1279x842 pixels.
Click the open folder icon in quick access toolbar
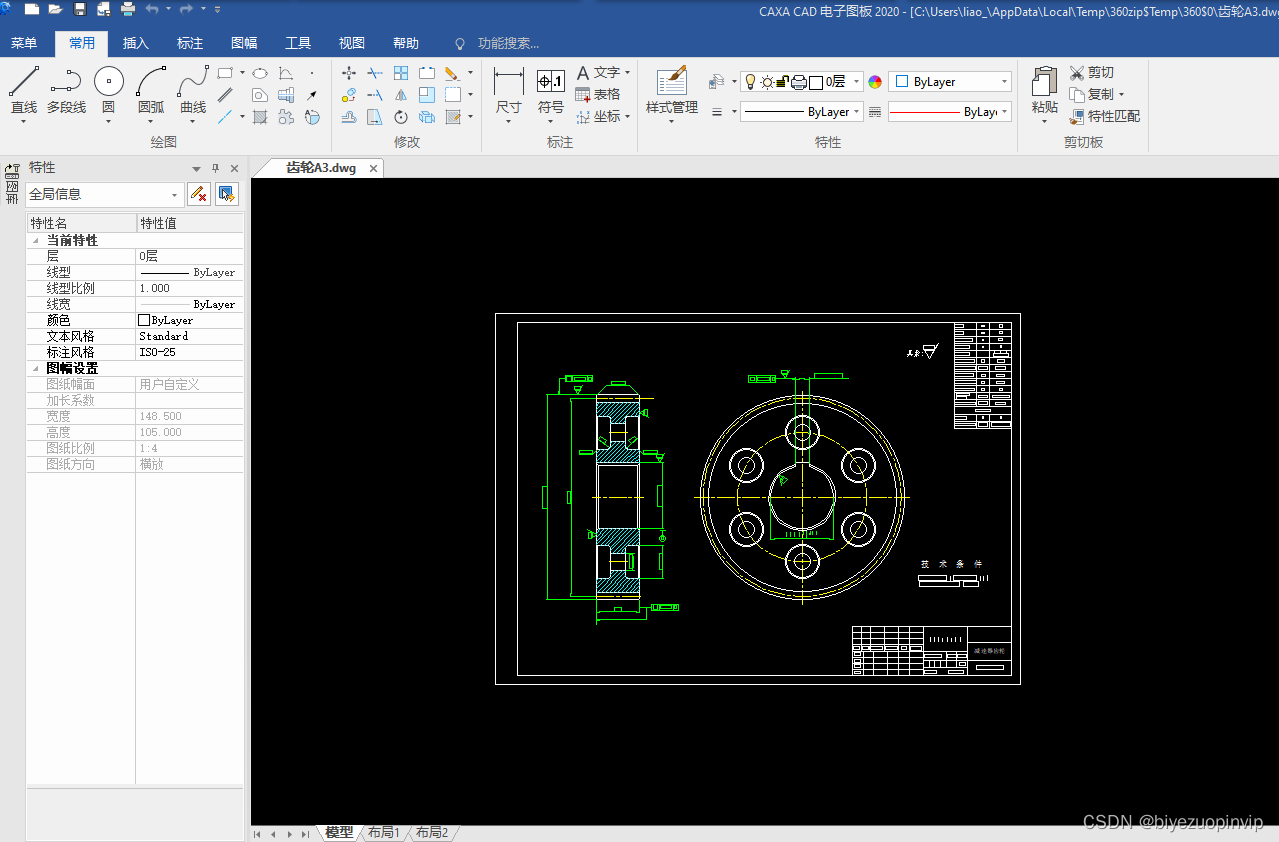pos(56,9)
